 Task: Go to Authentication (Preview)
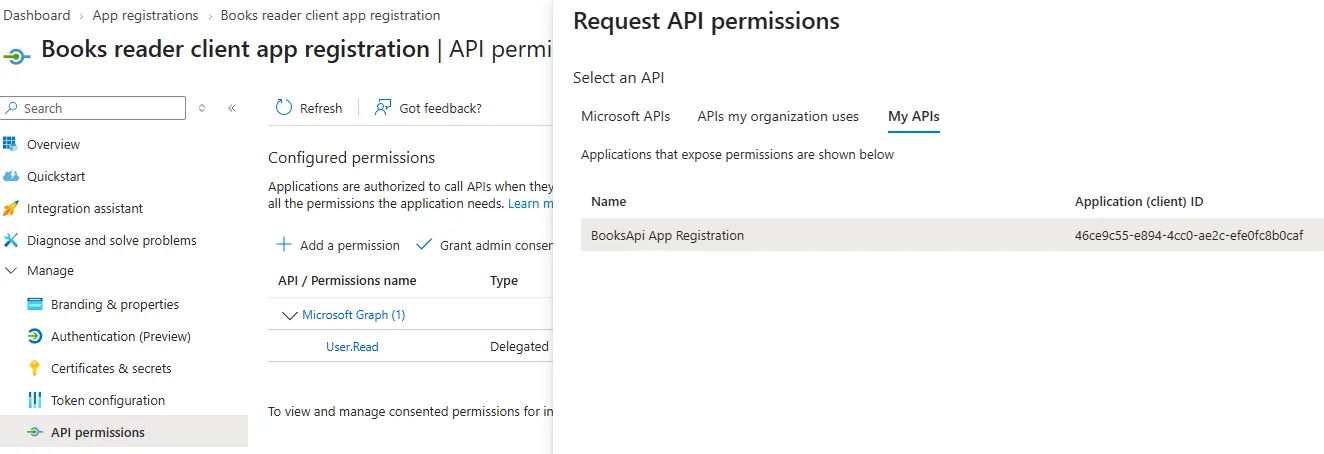121,336
